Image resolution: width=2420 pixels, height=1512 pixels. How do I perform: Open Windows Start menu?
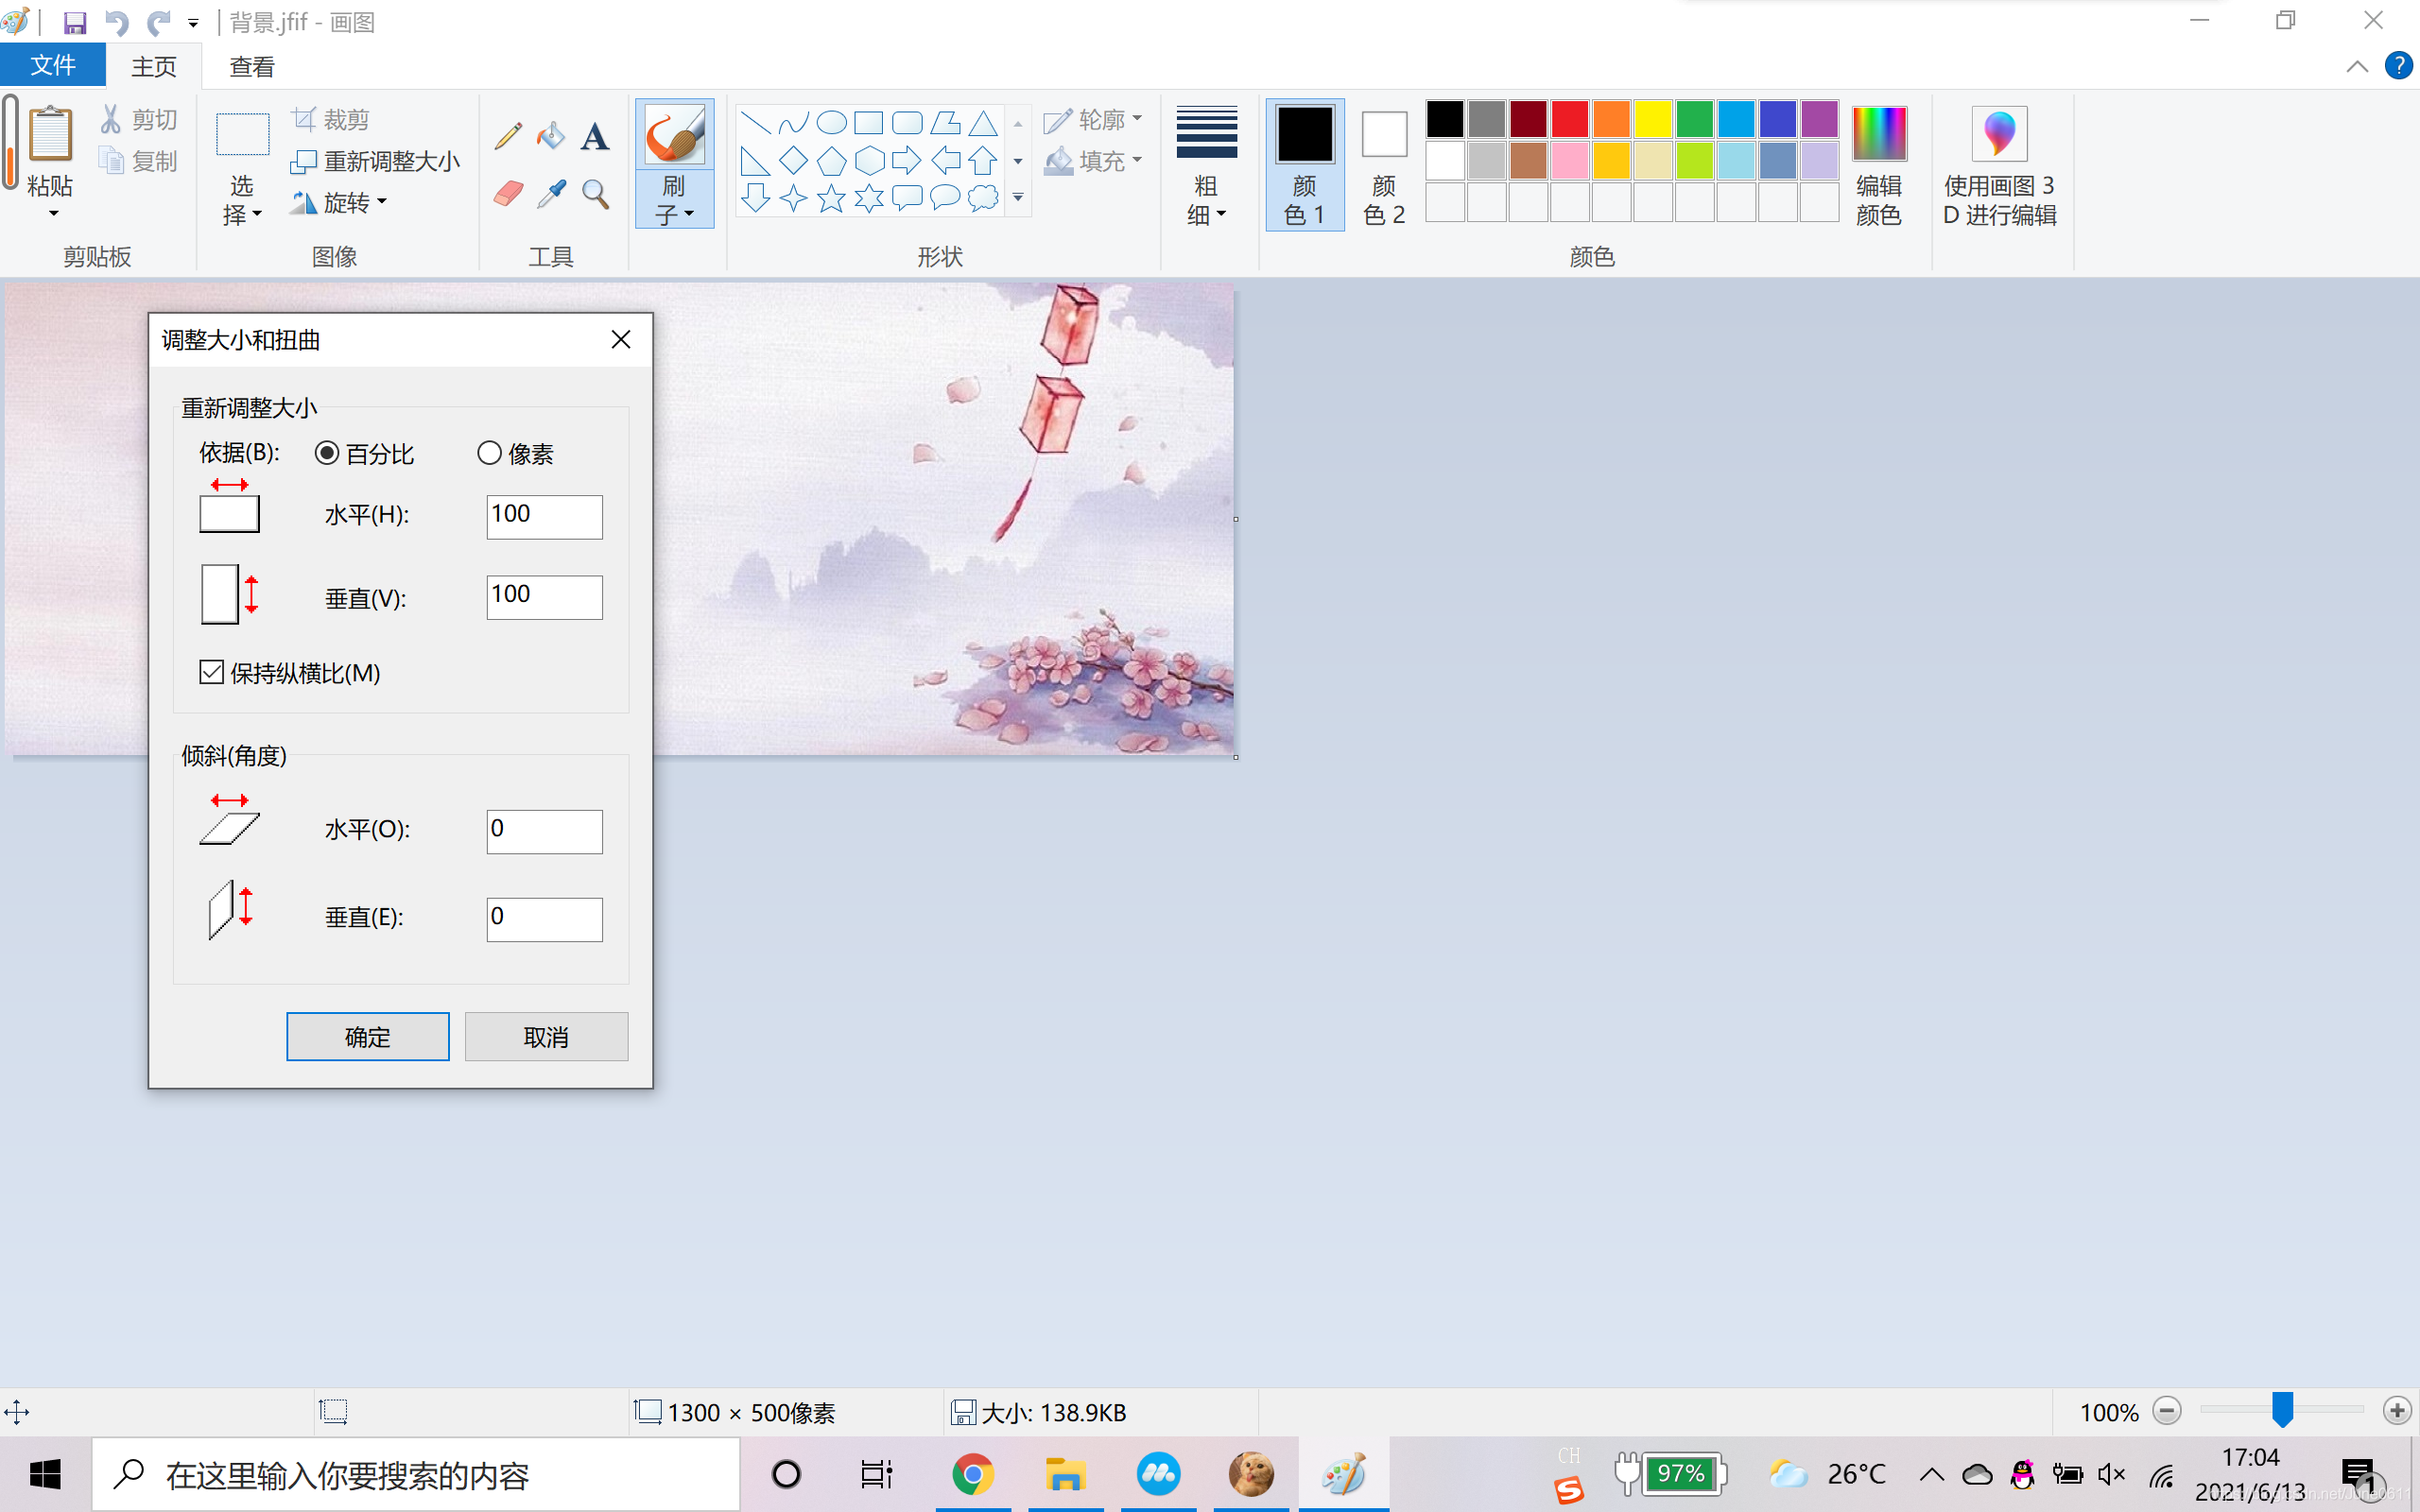click(x=45, y=1474)
